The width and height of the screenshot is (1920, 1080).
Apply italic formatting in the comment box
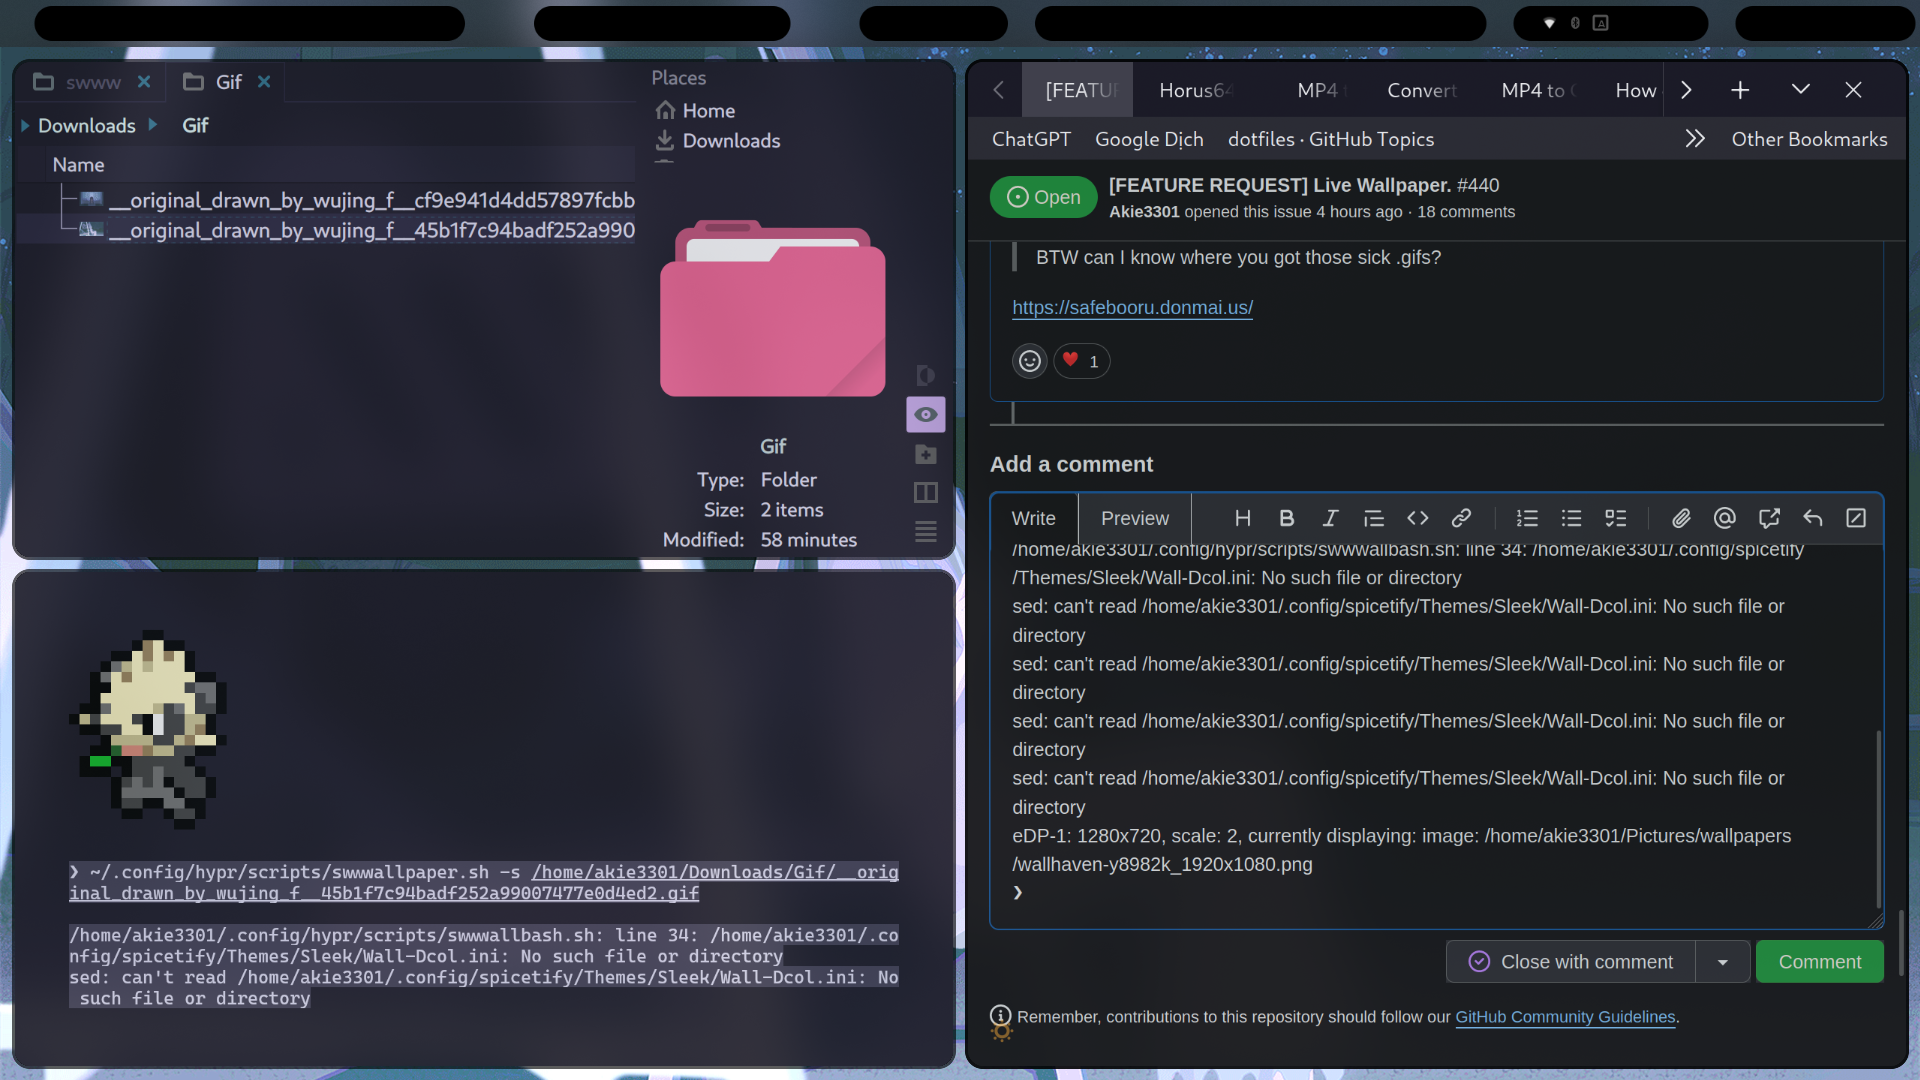[1330, 518]
